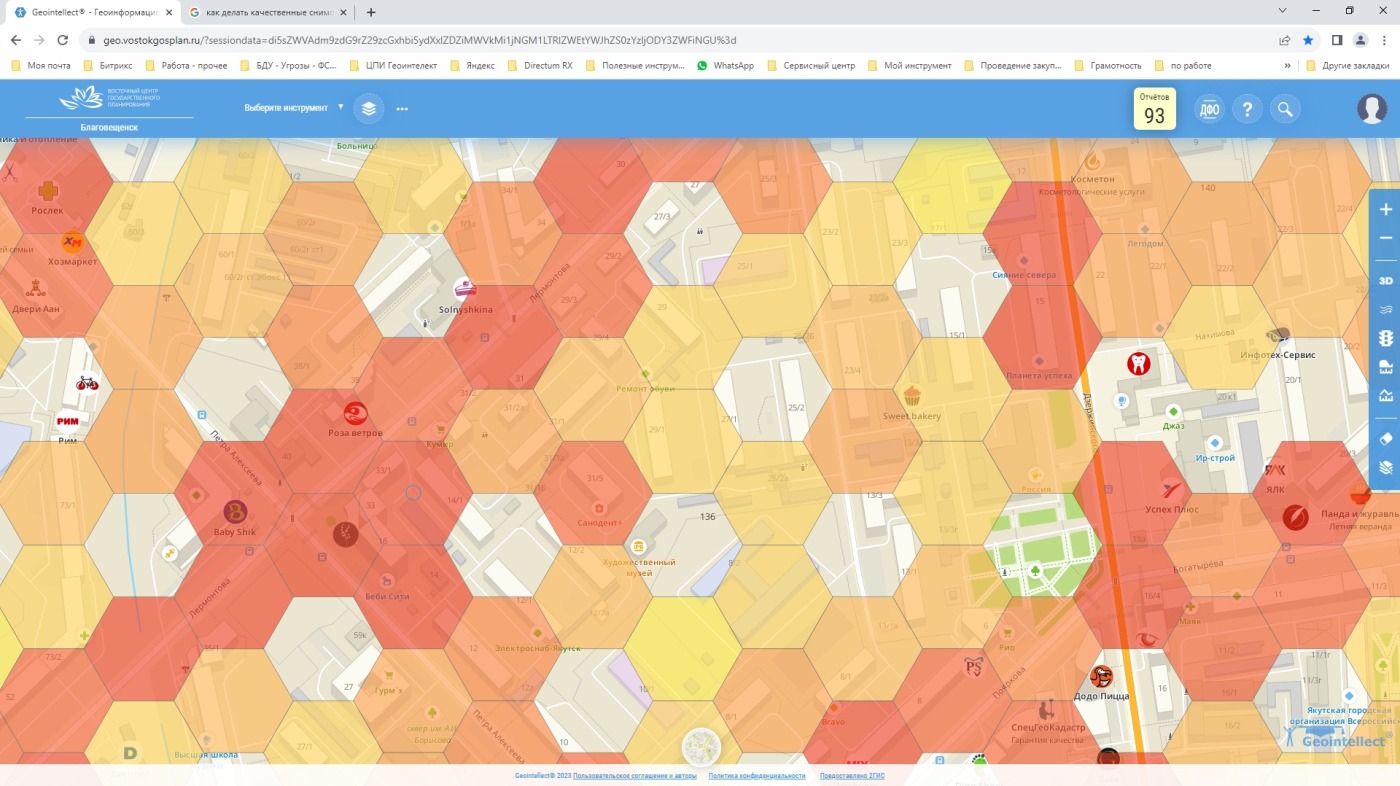
Task: Expand the tab search chevron in the title bar
Action: (1283, 10)
